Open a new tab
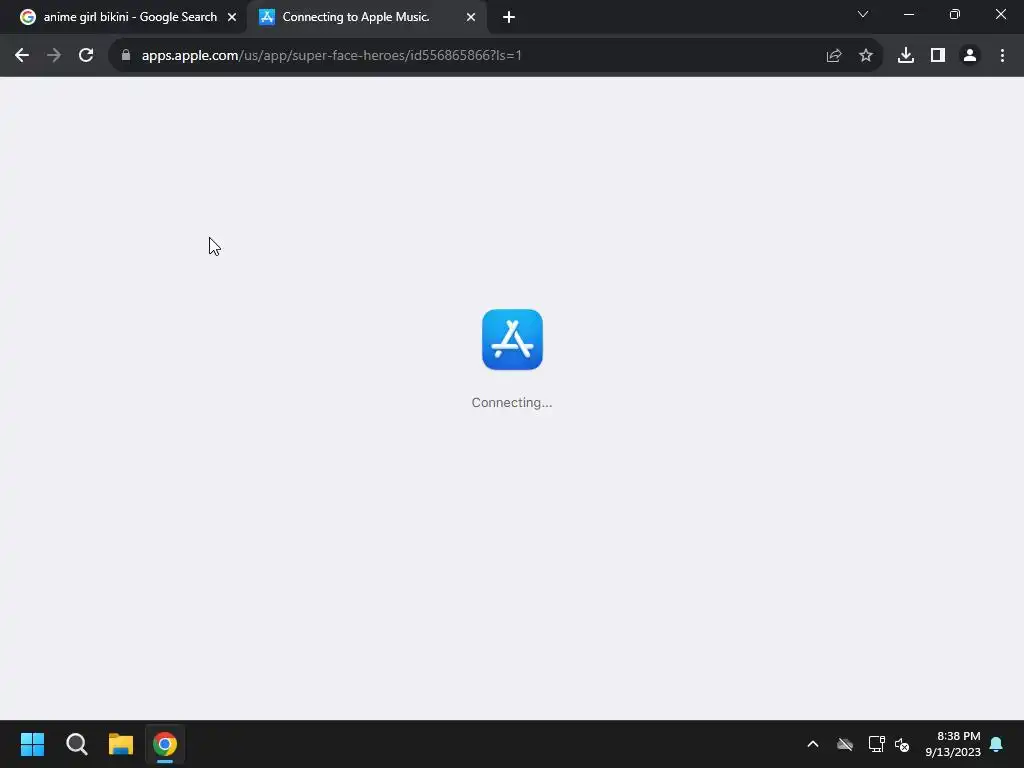Viewport: 1024px width, 768px height. tap(509, 17)
